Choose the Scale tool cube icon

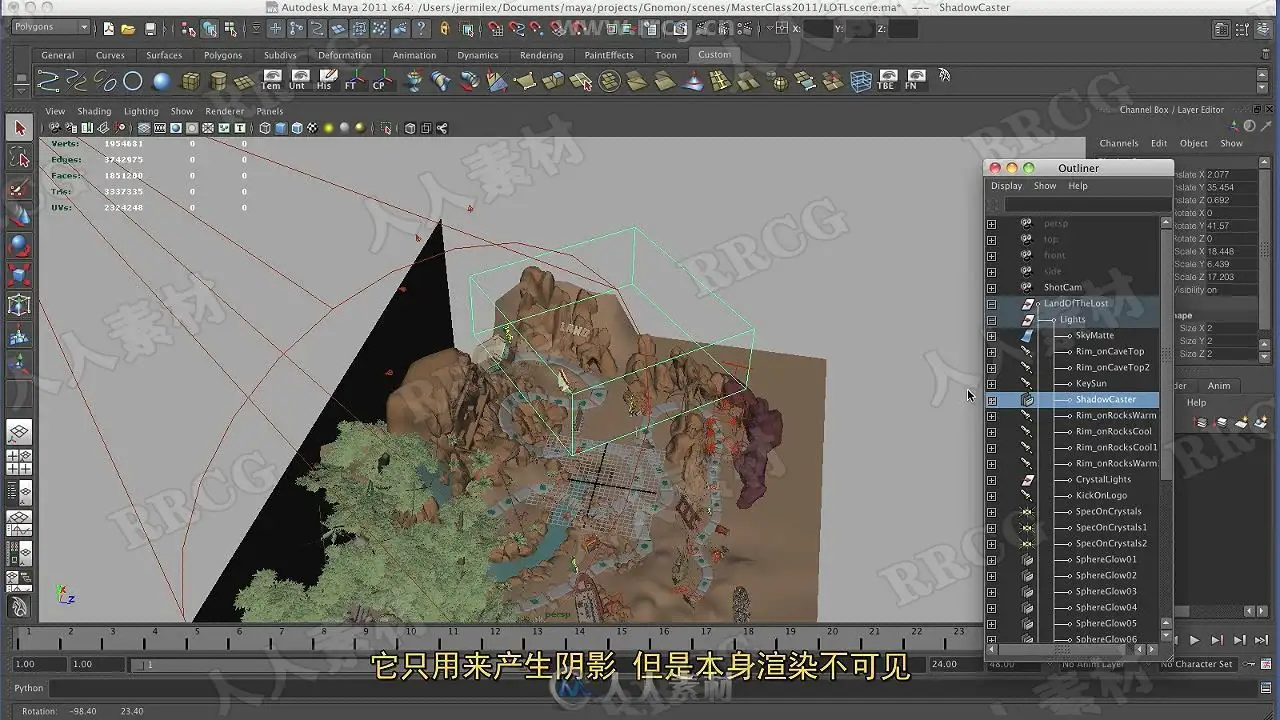click(19, 275)
